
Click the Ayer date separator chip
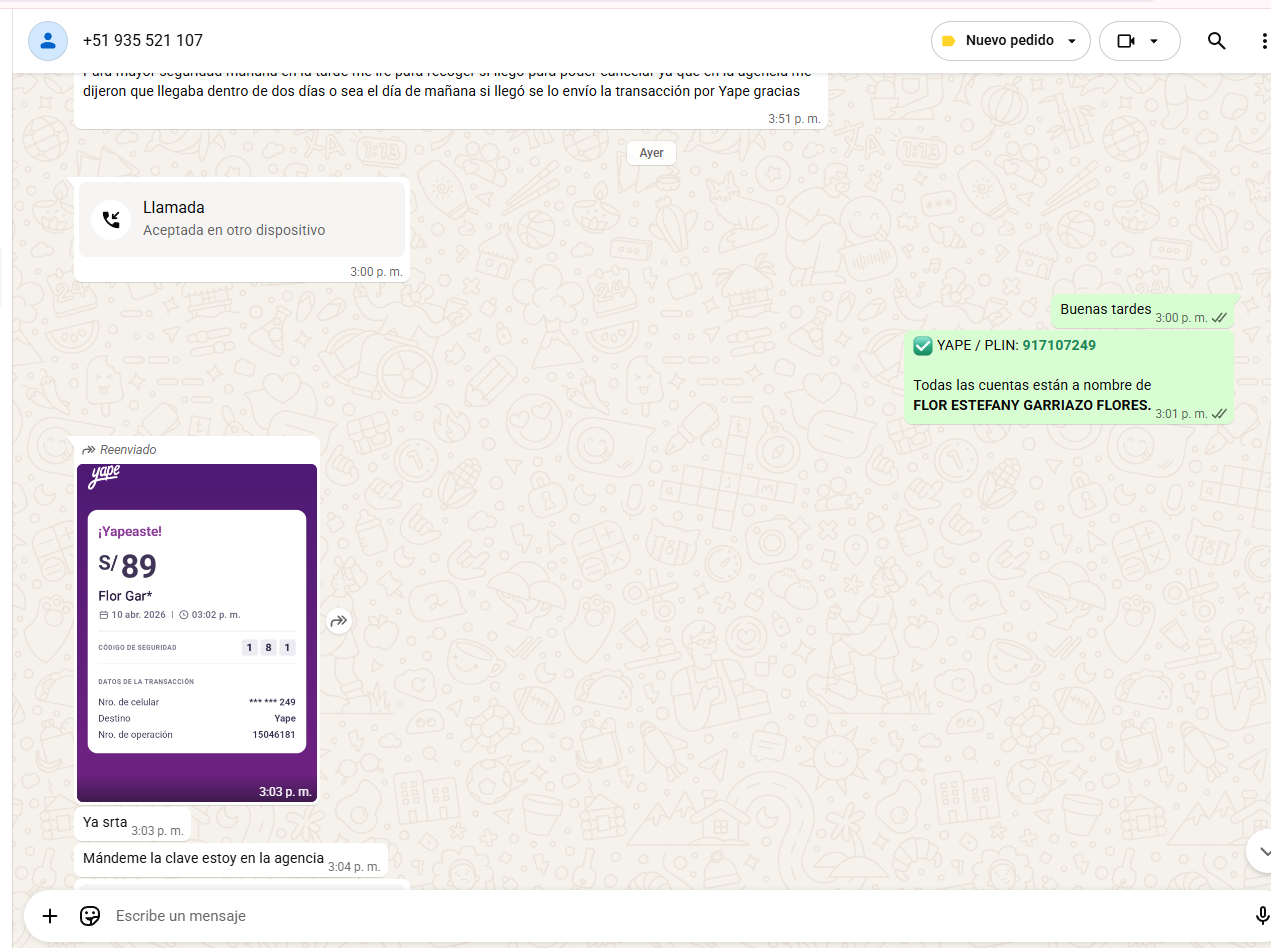coord(651,153)
